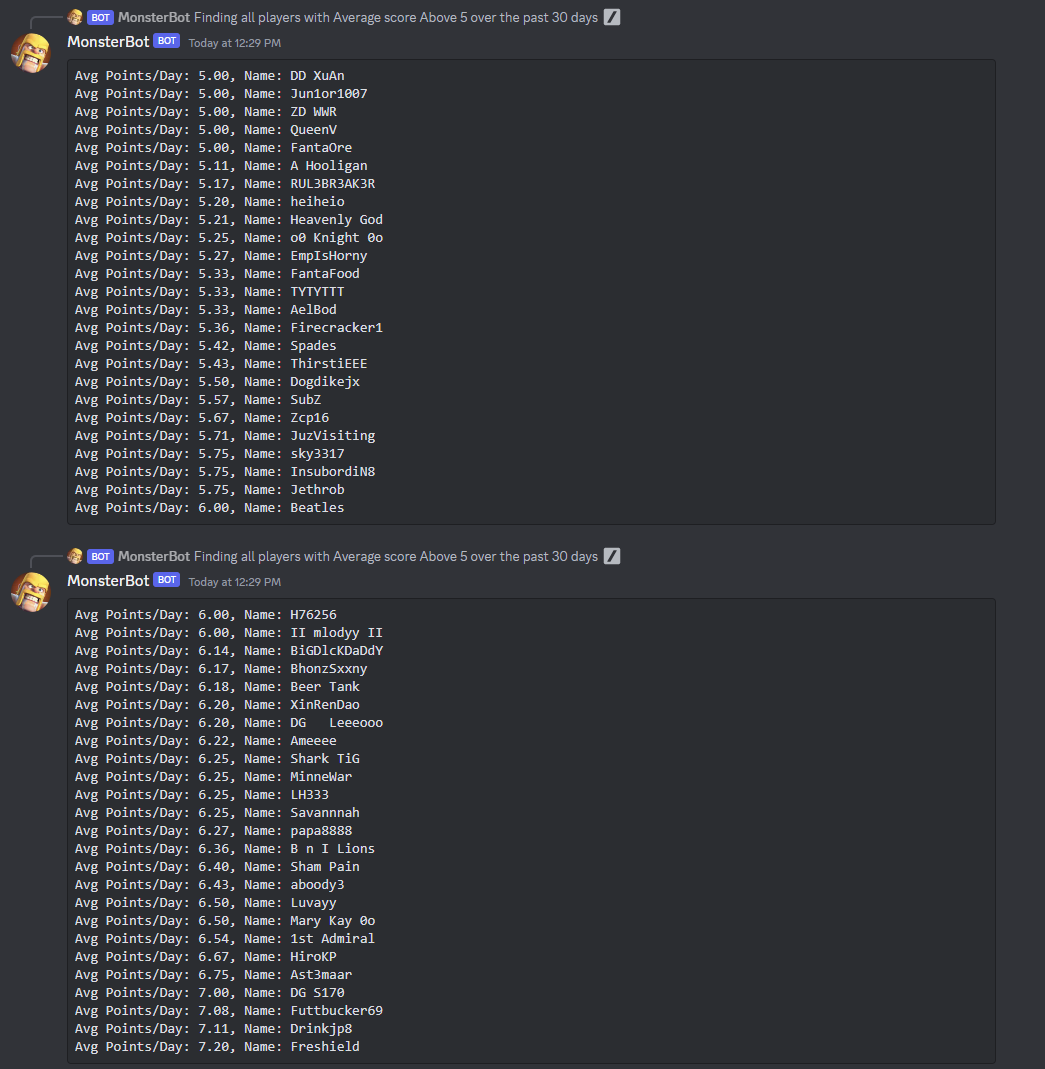This screenshot has height=1069, width=1045.
Task: Click the MonsterBot name in the first reply preview
Action: [153, 17]
